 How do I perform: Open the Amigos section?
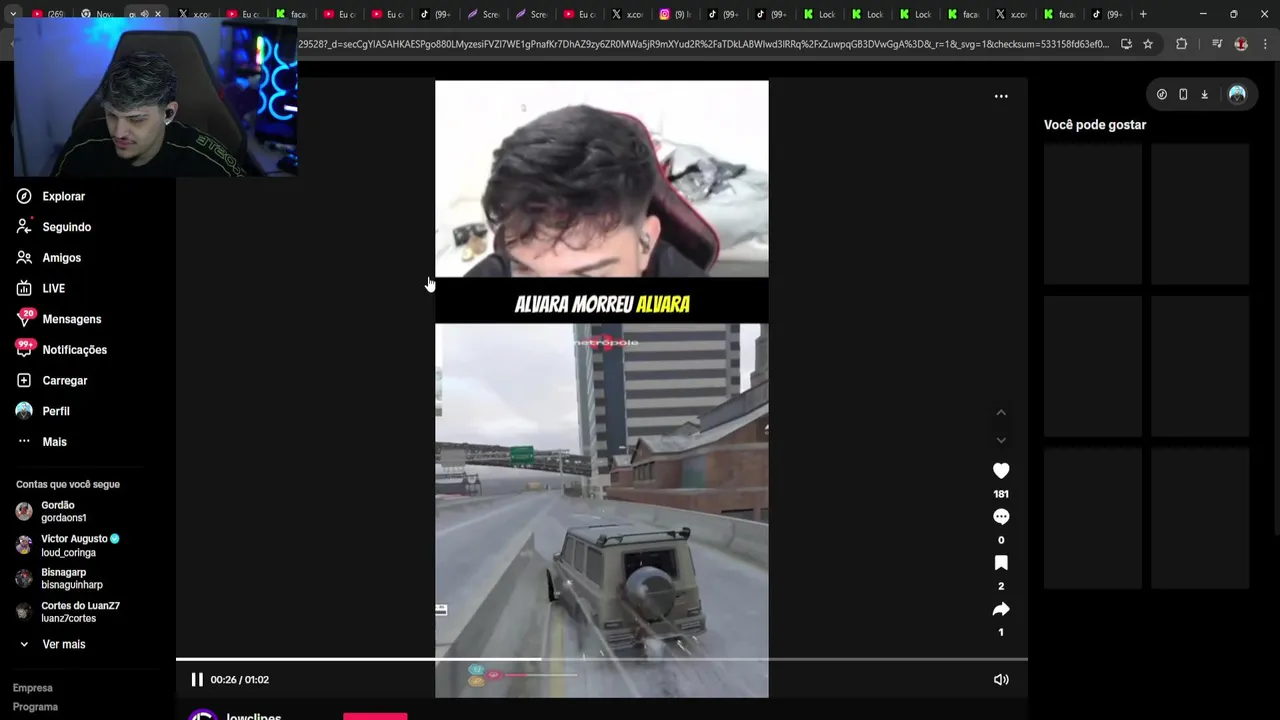tap(50, 258)
